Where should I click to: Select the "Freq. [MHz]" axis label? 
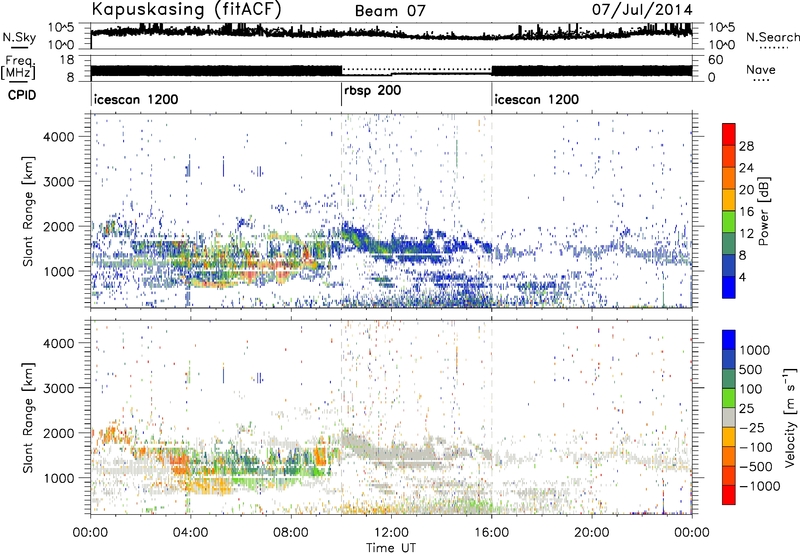pyautogui.click(x=18, y=68)
